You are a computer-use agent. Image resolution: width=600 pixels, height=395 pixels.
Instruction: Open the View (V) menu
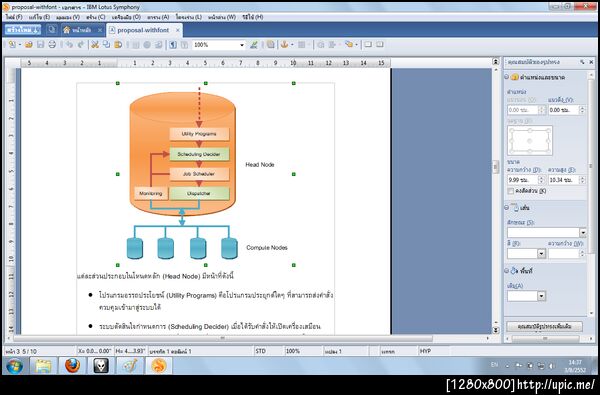coord(68,17)
